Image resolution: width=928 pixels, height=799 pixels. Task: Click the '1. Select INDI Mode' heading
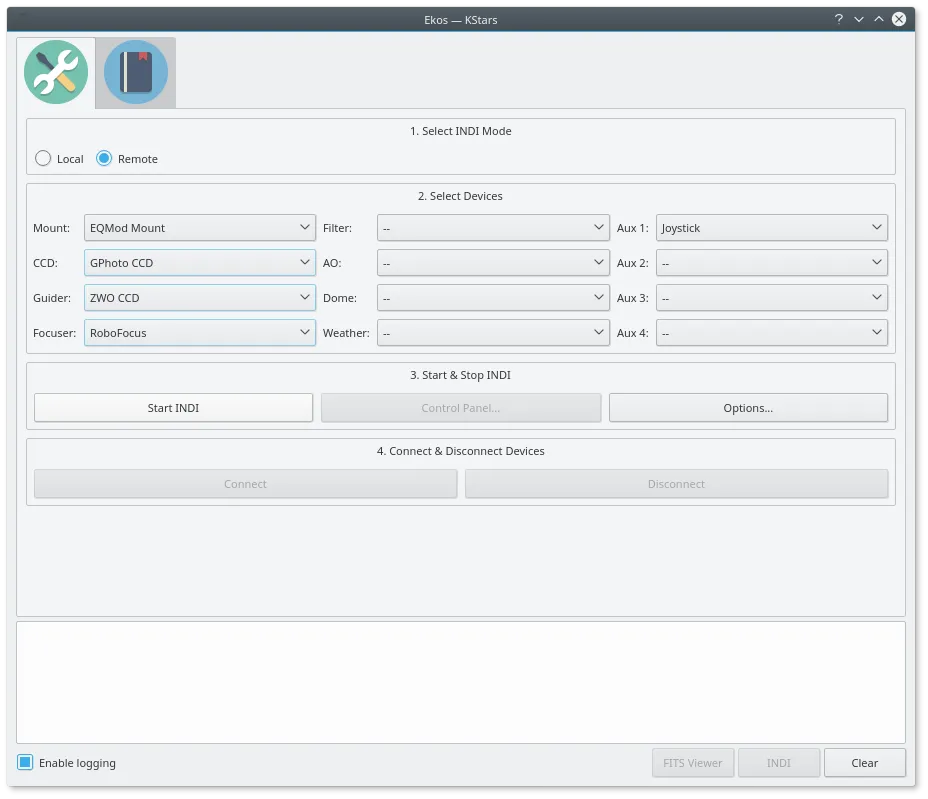click(460, 131)
